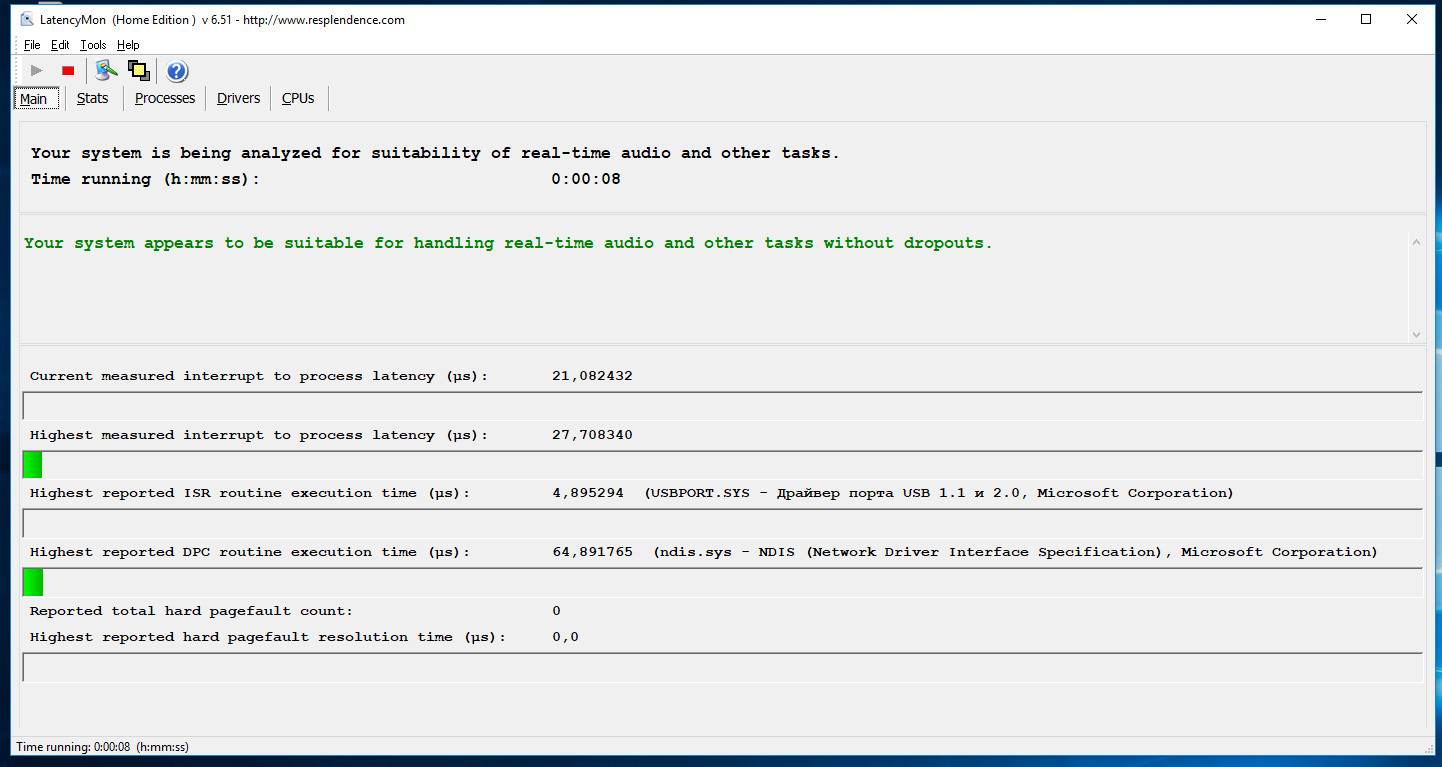Click the LatencyMon app icon in the title bar
Viewport: 1442px width, 767px height.
[28, 19]
